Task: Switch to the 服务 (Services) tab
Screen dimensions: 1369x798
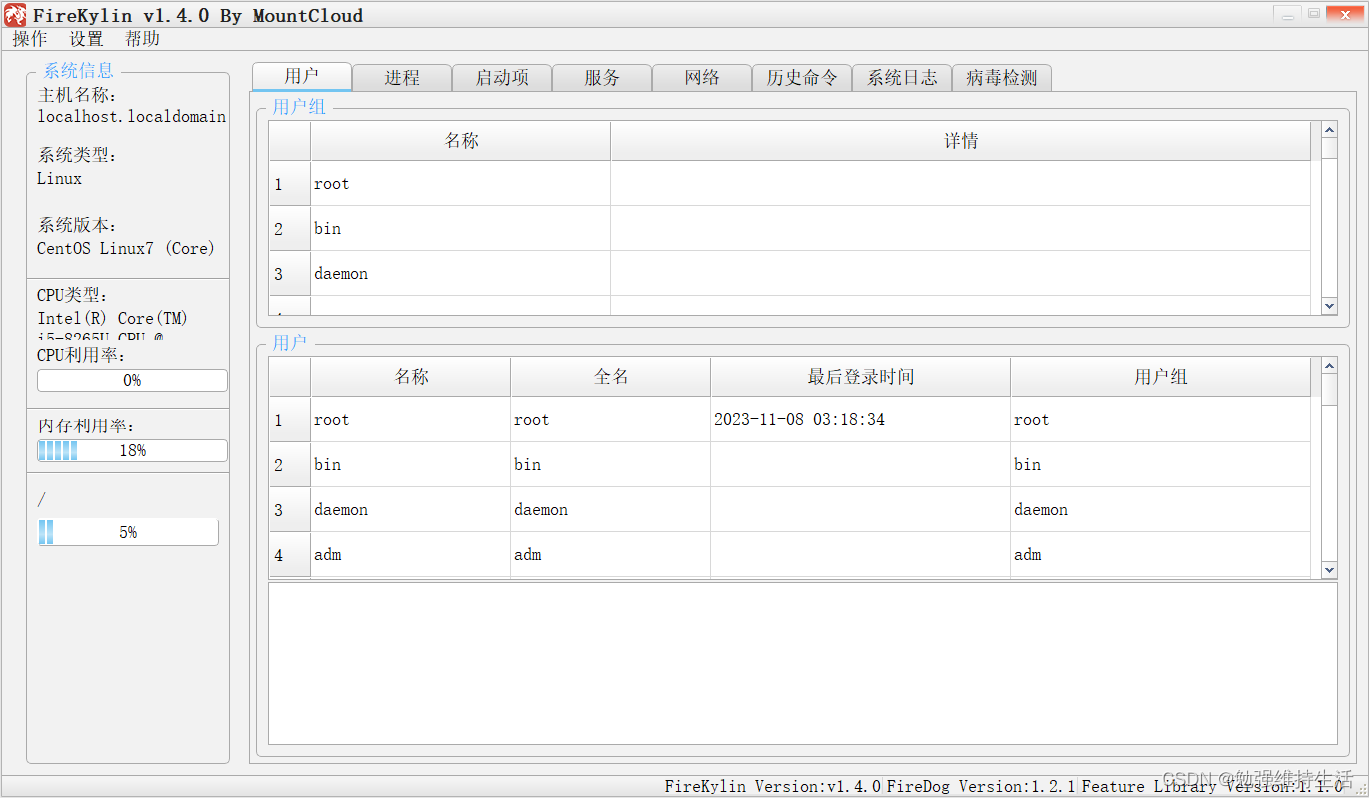Action: (x=602, y=77)
